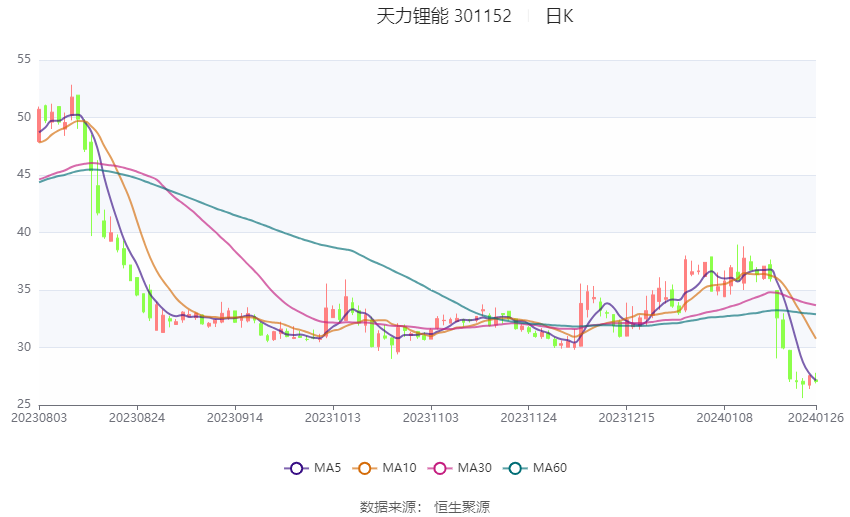Click the 55 price axis label

click(24, 59)
